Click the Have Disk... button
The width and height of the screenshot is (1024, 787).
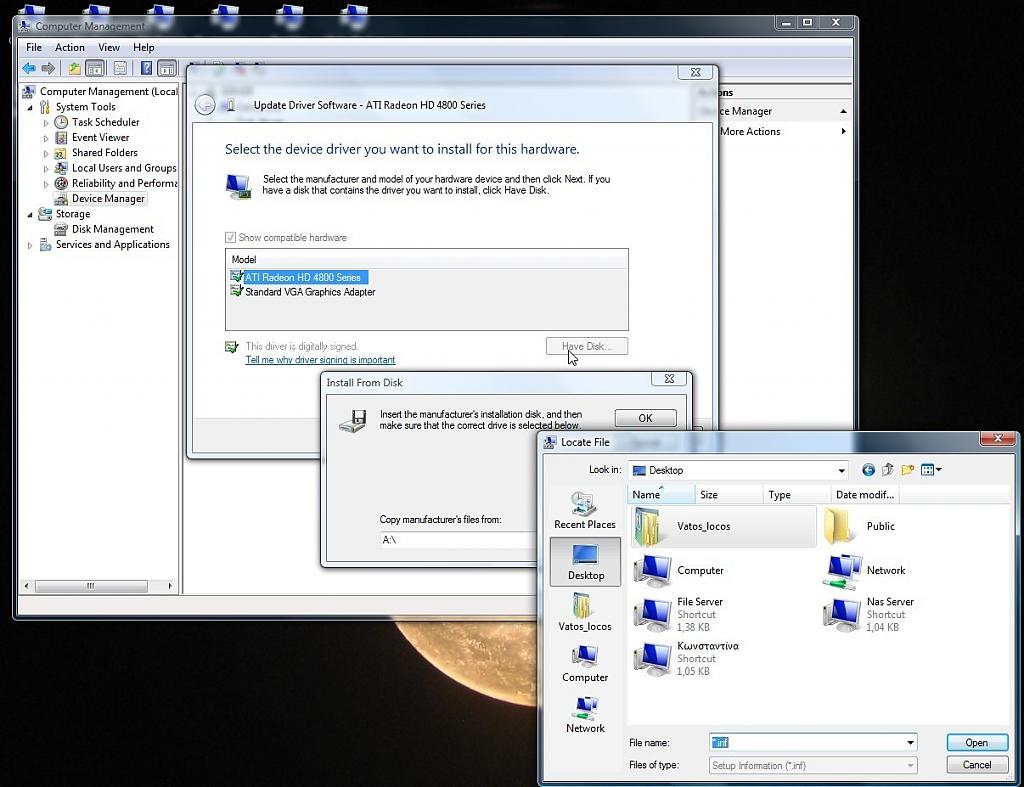(x=586, y=346)
